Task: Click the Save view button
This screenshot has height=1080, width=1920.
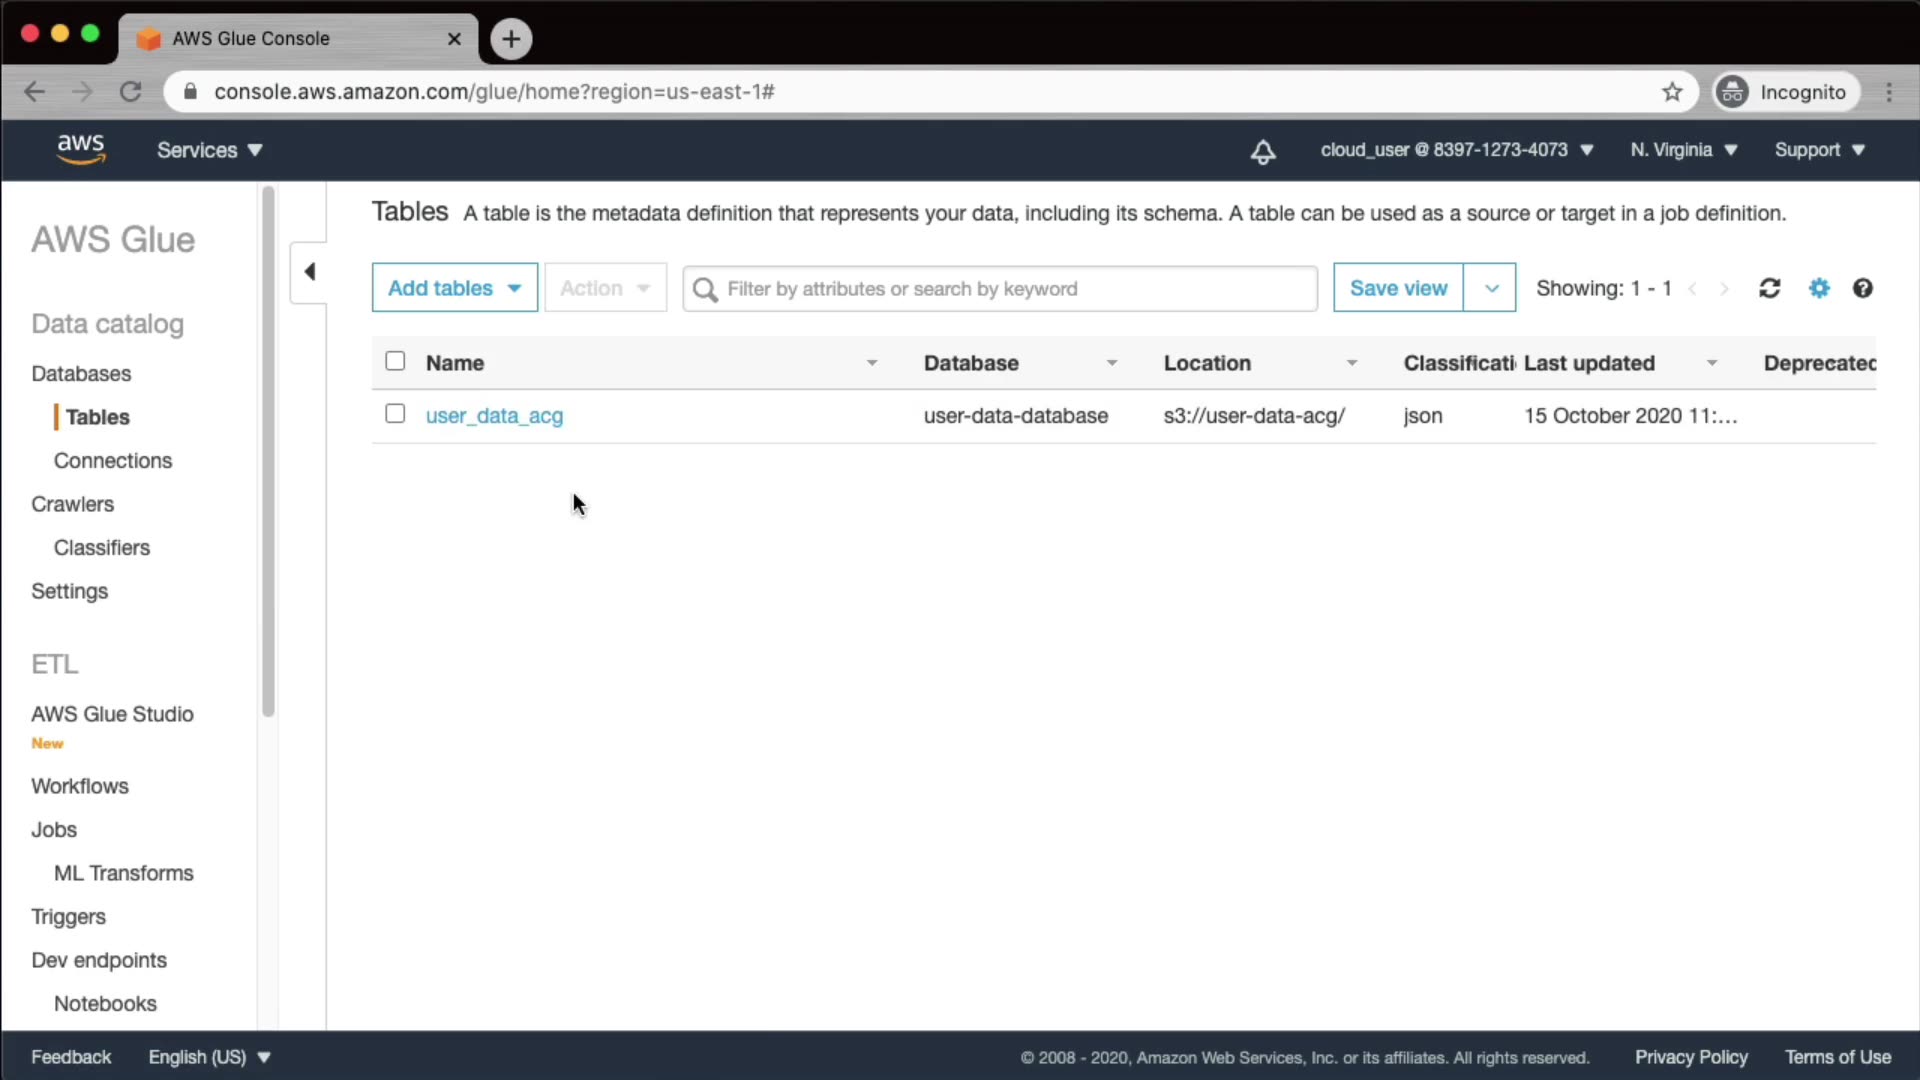Action: coord(1397,288)
